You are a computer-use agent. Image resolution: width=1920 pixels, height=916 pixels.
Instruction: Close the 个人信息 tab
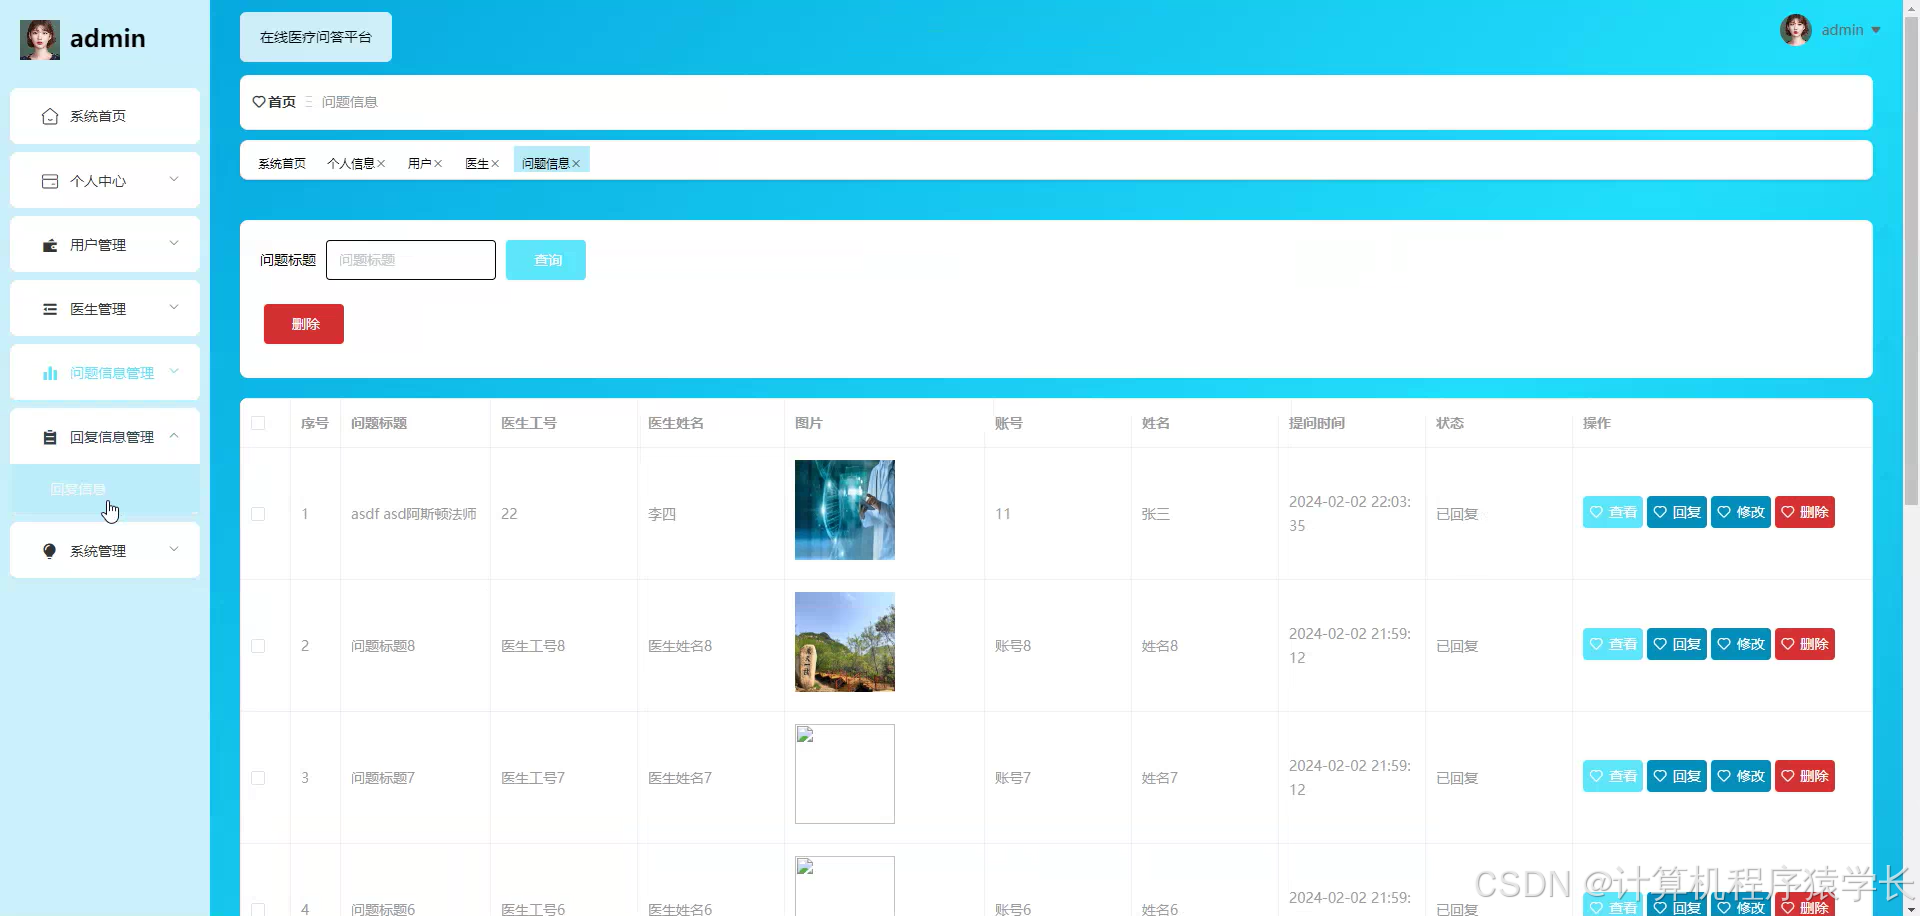click(x=381, y=164)
